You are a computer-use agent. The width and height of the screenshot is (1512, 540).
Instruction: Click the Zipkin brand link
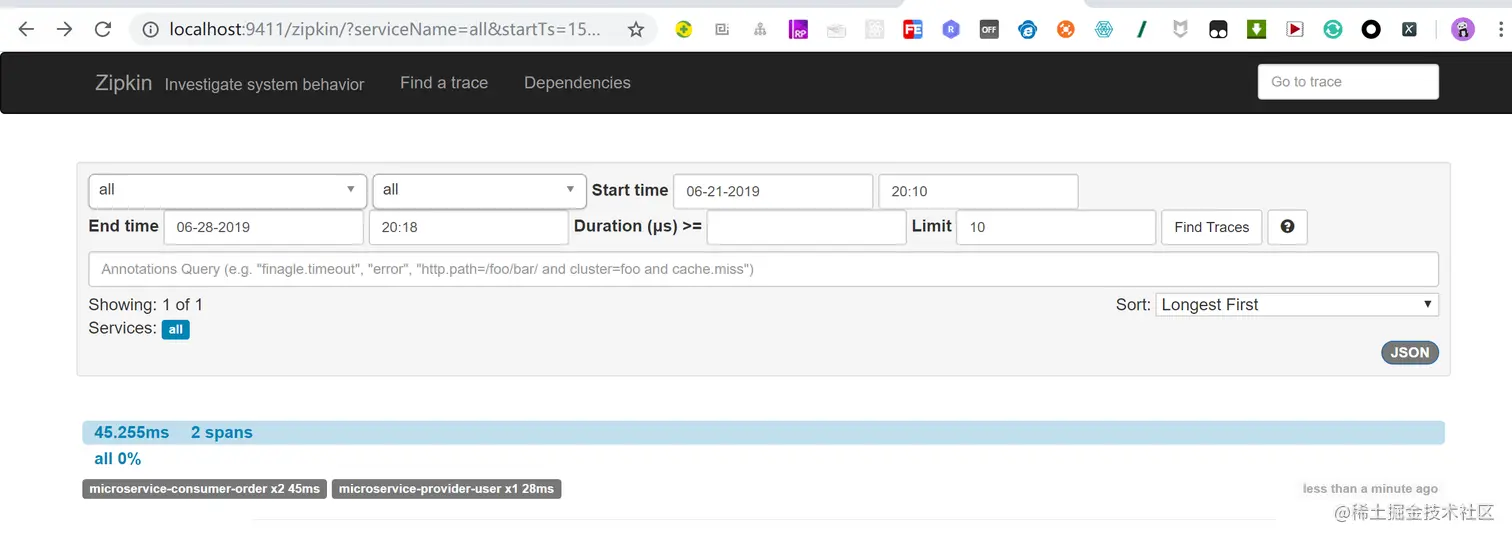coord(124,83)
